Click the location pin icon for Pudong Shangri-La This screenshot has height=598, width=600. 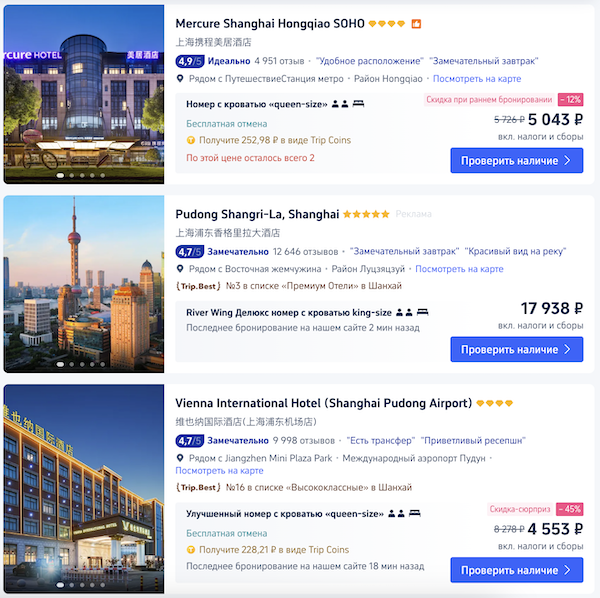(180, 269)
